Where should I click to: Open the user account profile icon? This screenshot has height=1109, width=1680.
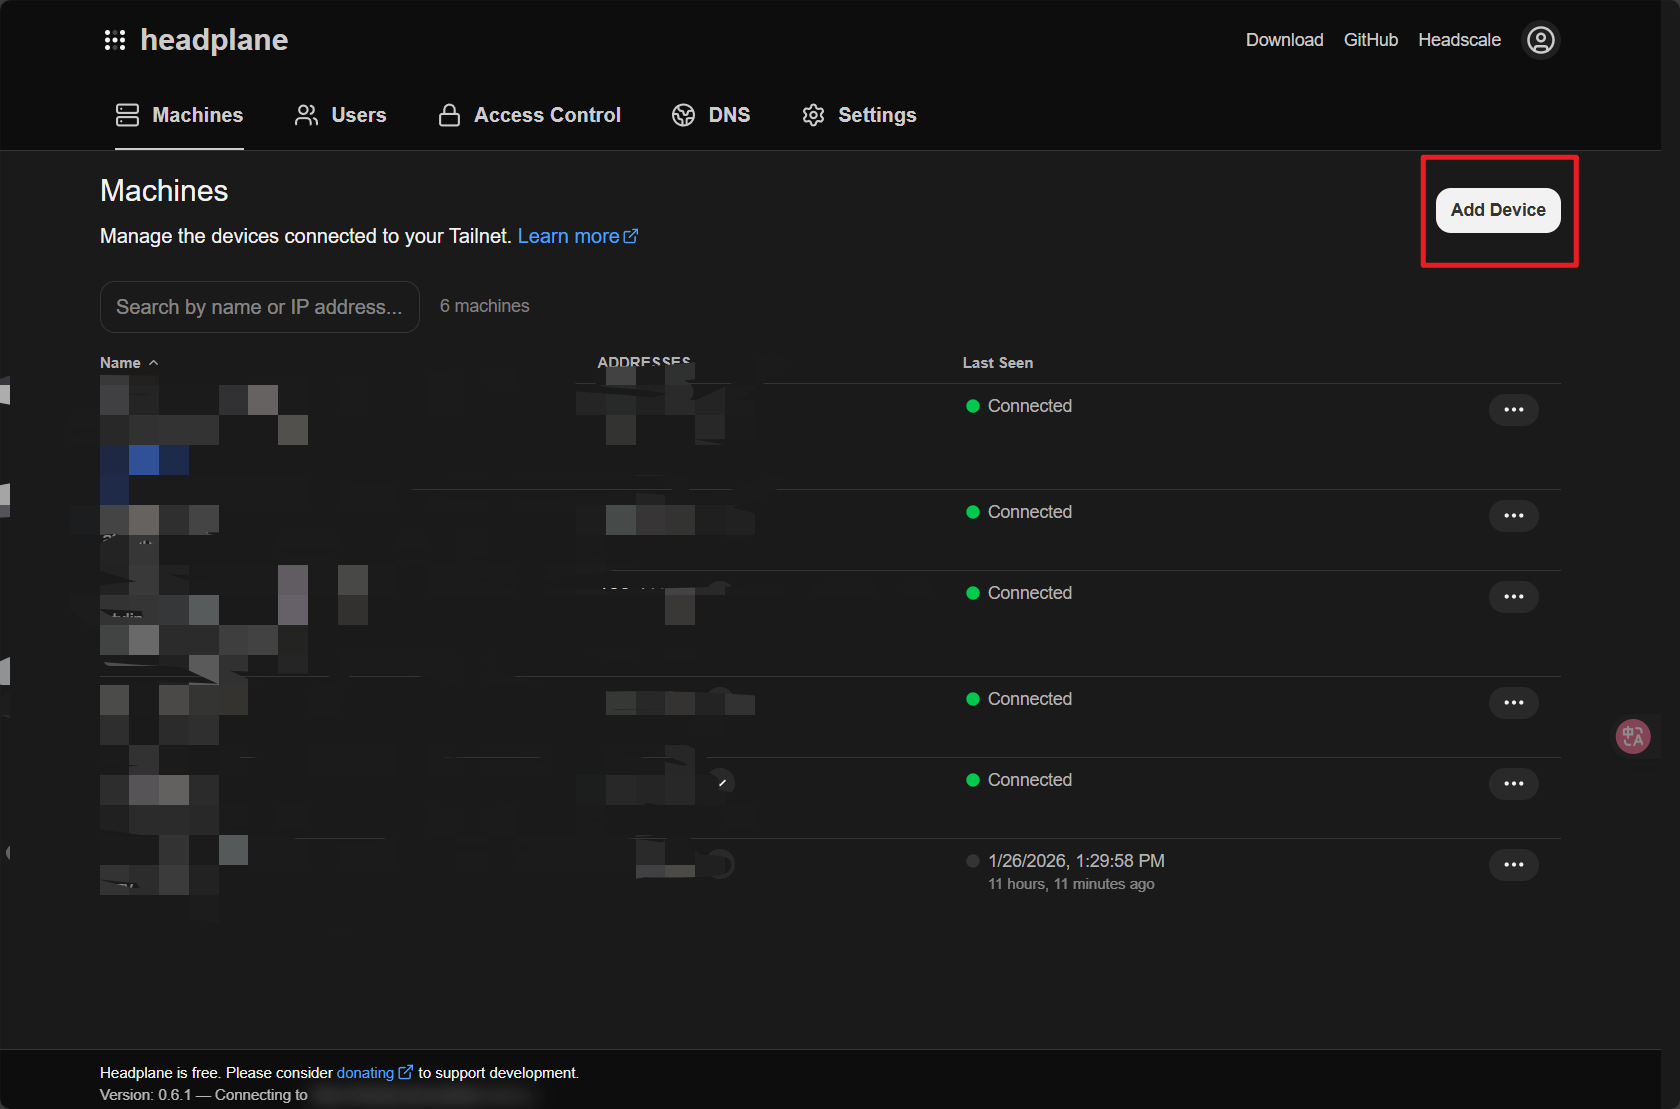coord(1540,40)
